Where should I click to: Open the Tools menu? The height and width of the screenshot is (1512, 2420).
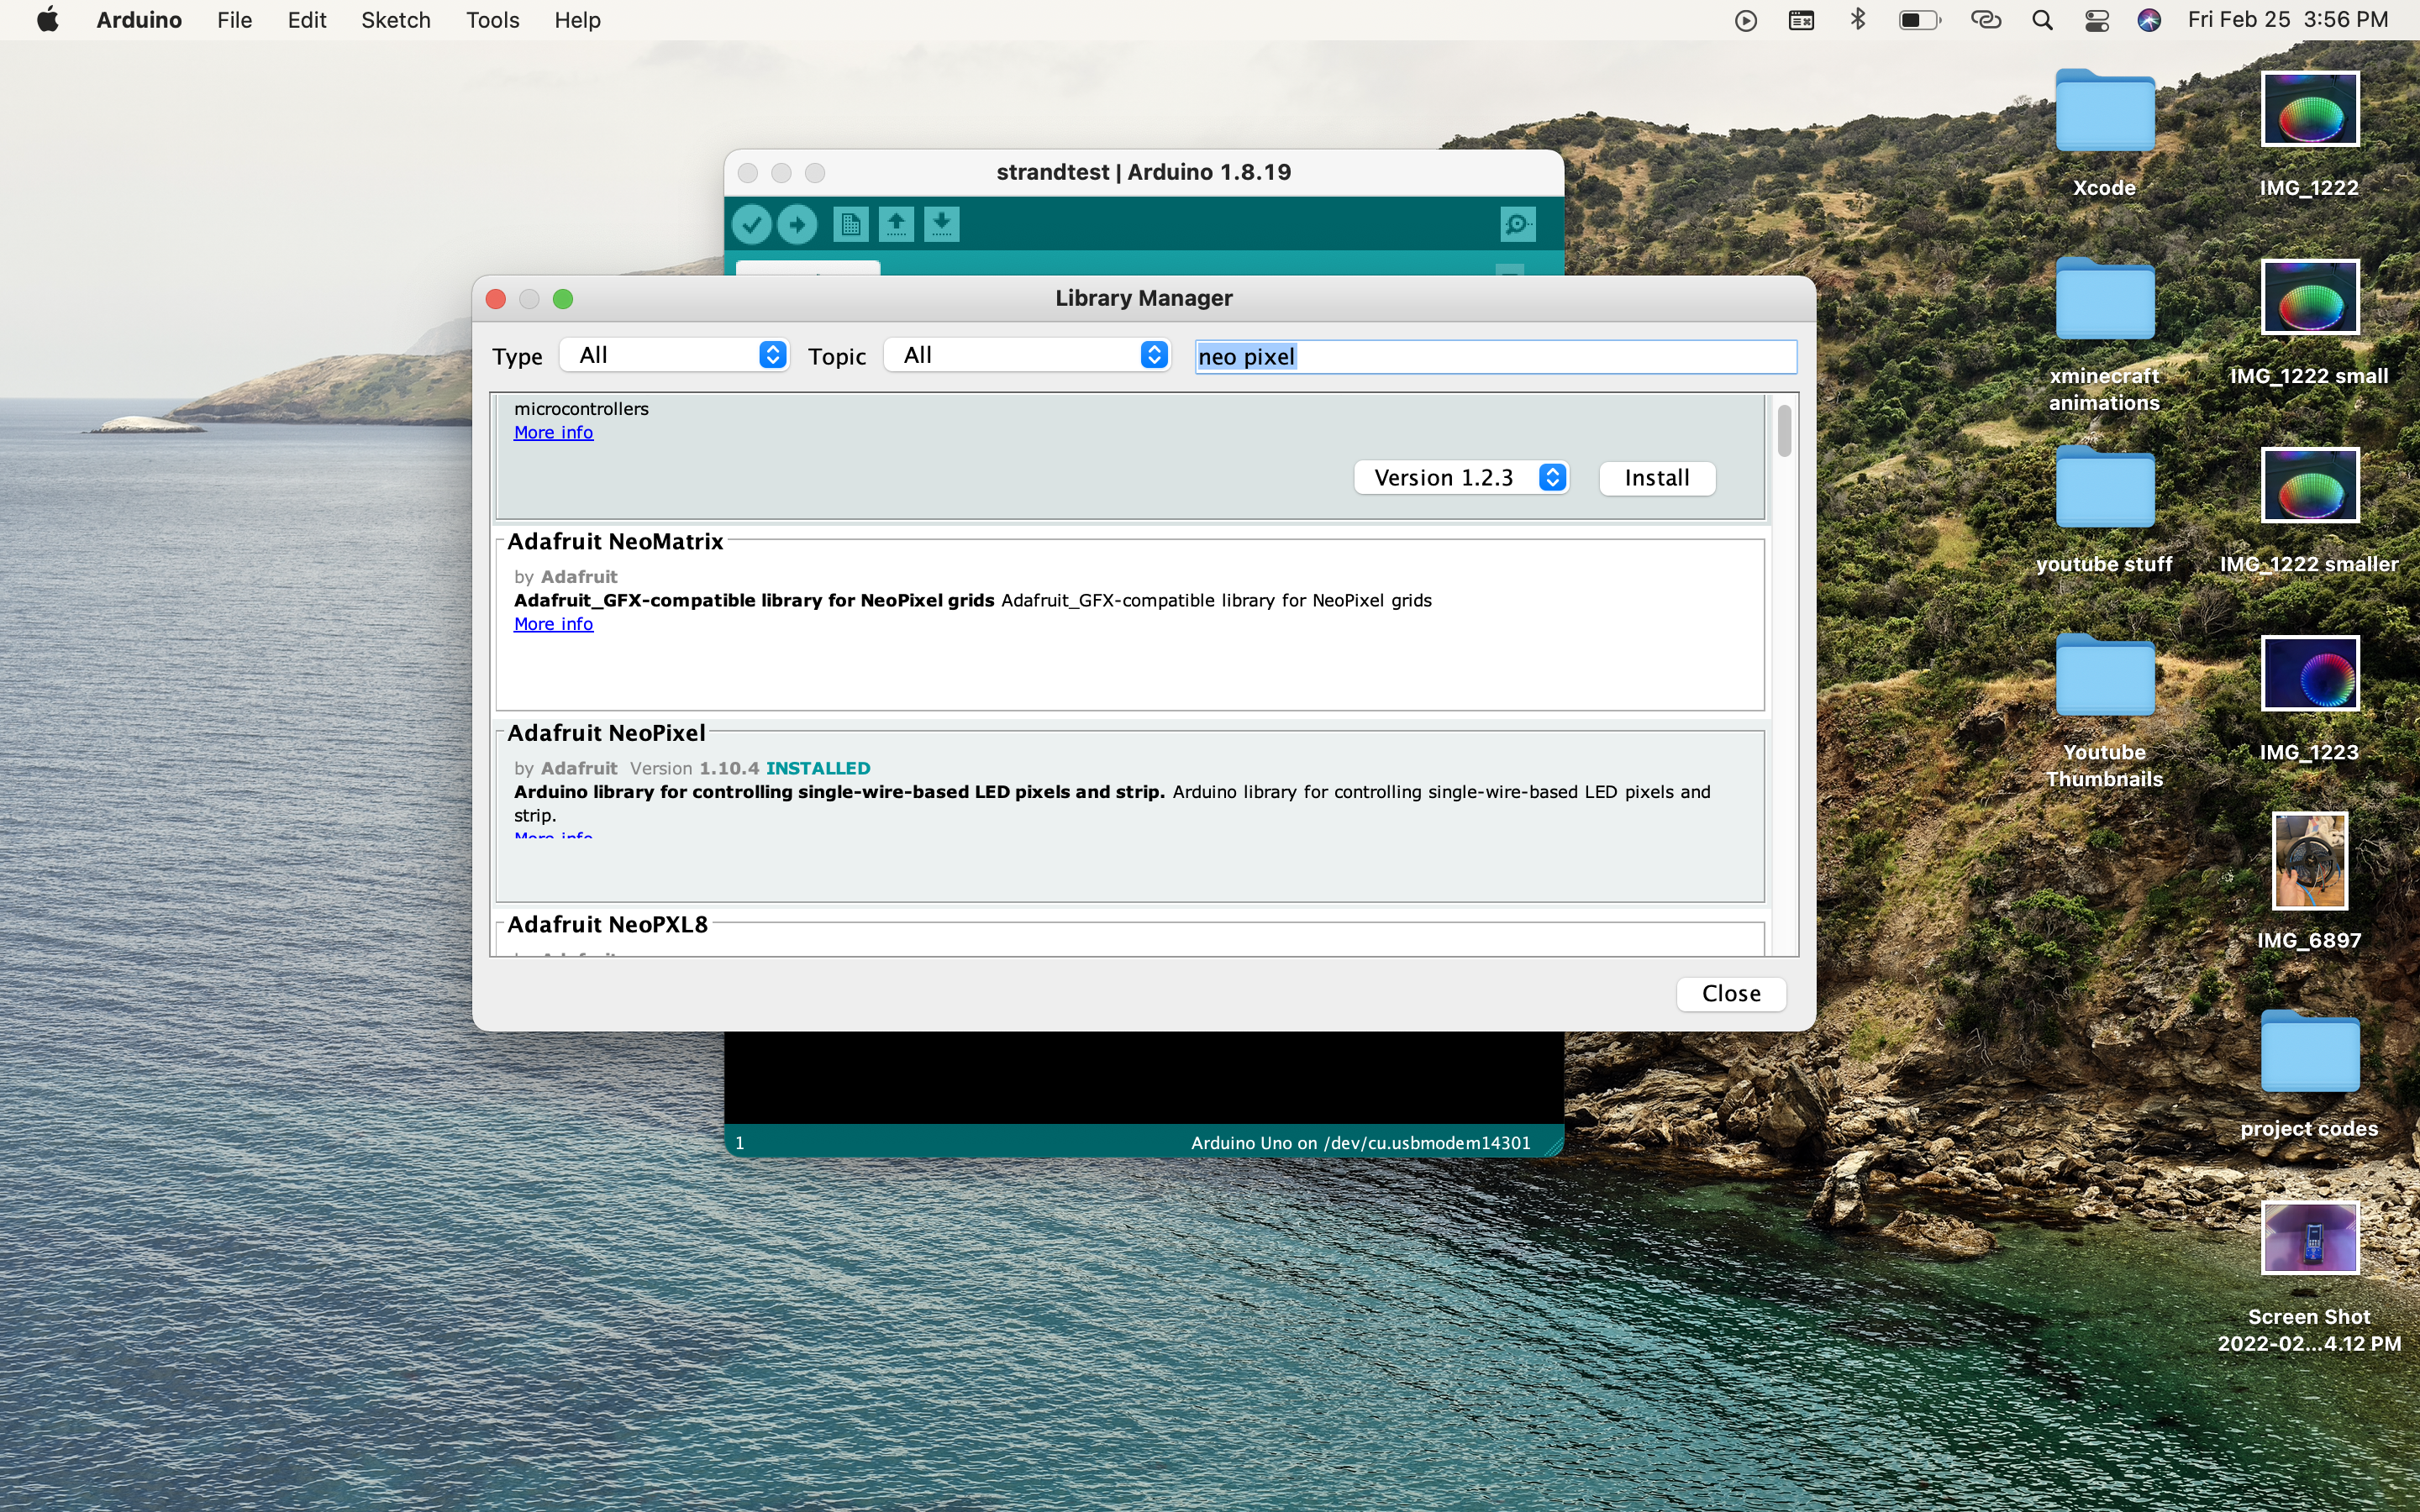492,20
